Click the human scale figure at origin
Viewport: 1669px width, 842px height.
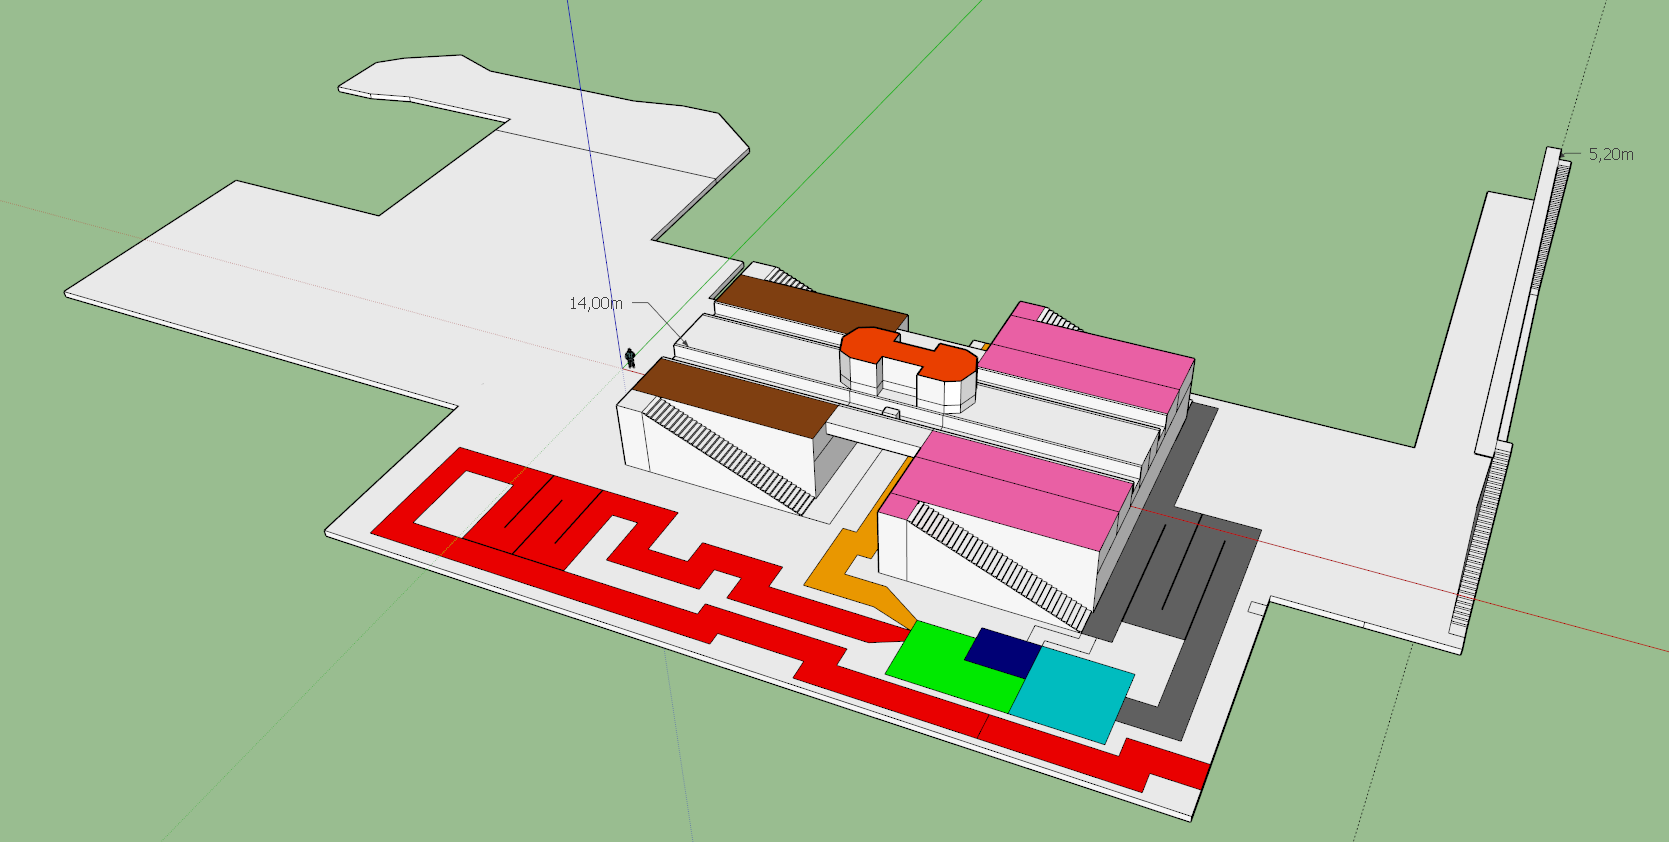pos(630,357)
